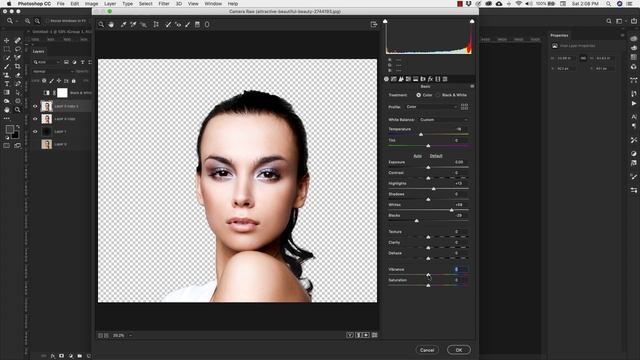Click the foreground color swatch
The image size is (640, 360).
[x=9, y=129]
